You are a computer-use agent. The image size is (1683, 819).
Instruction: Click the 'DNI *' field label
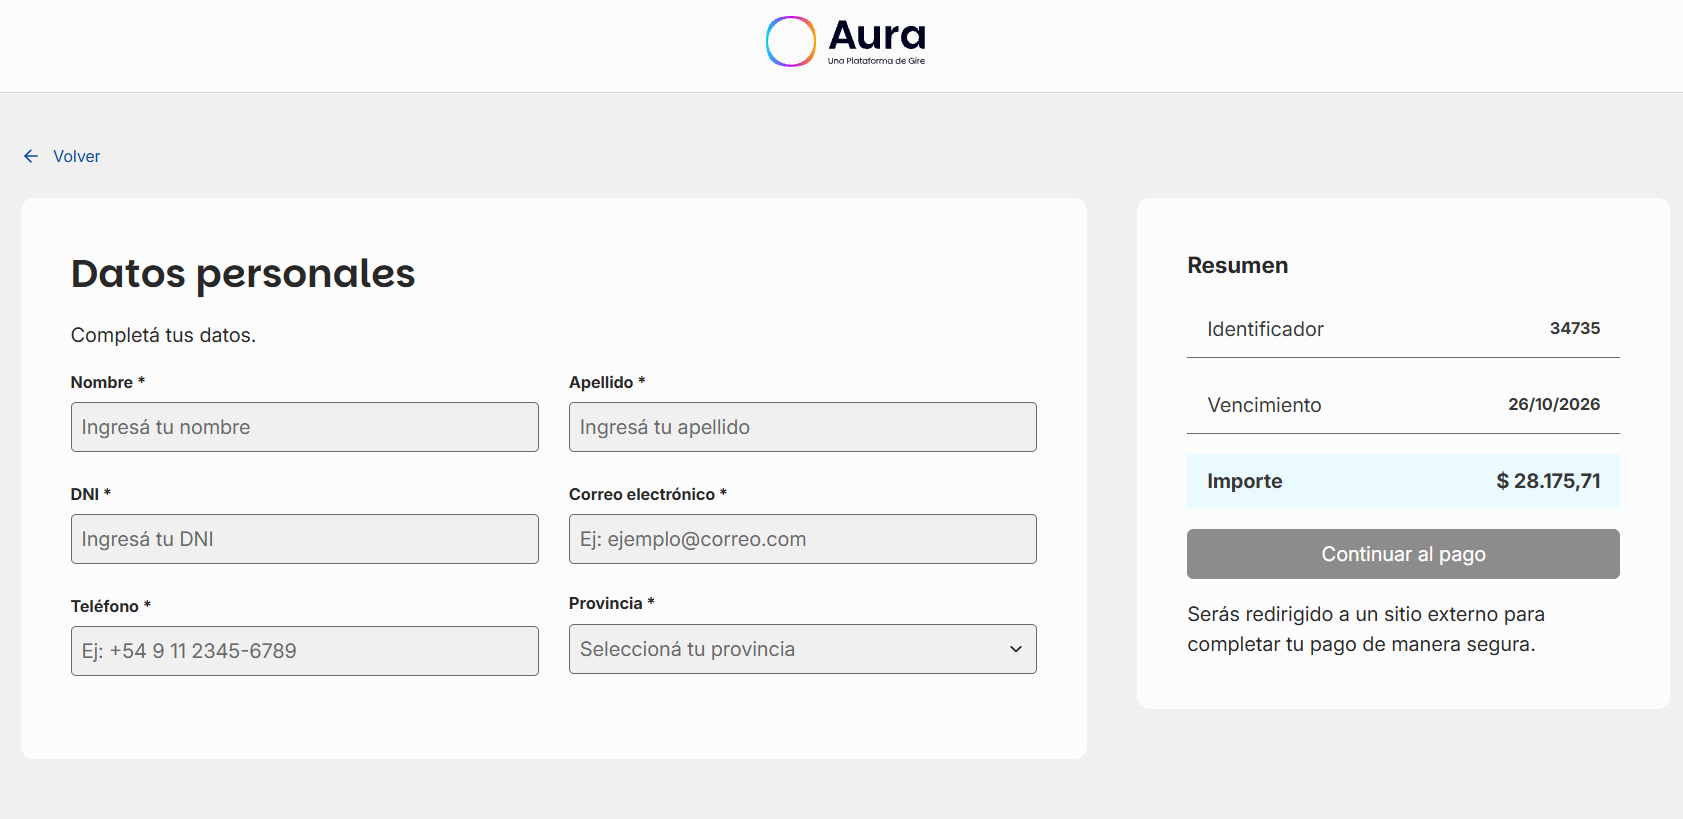91,494
